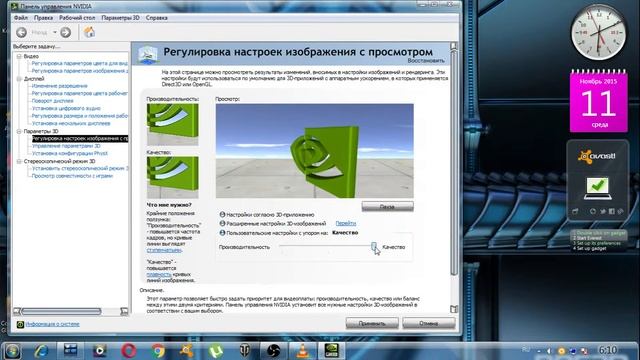Follow the Перейти link
Viewport: 640px width, 360px height.
pos(346,223)
